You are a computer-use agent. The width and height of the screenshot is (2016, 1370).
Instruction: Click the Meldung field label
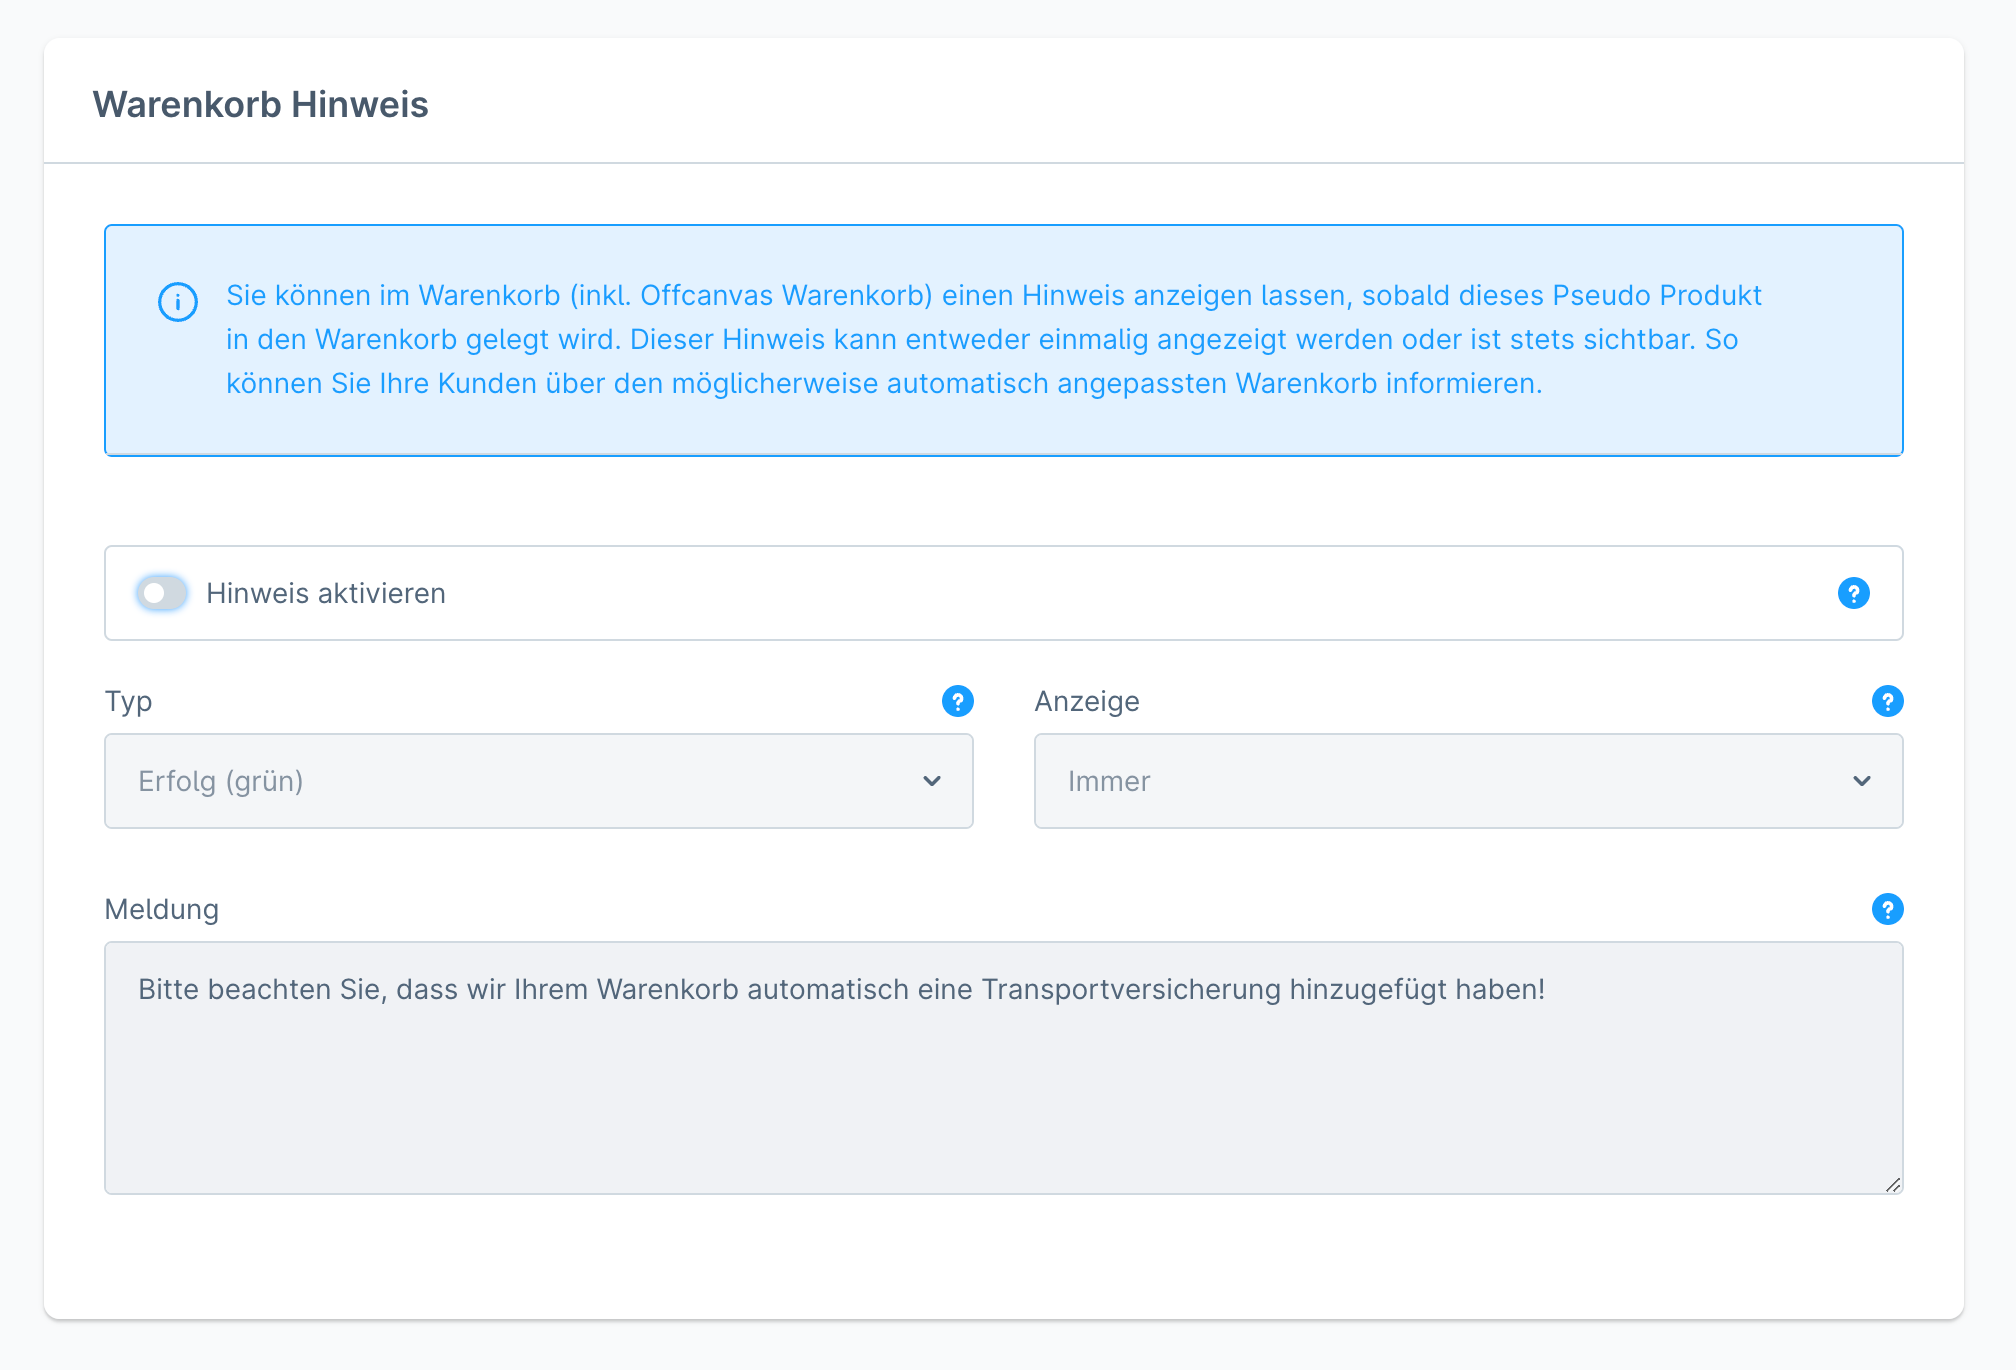pos(162,909)
